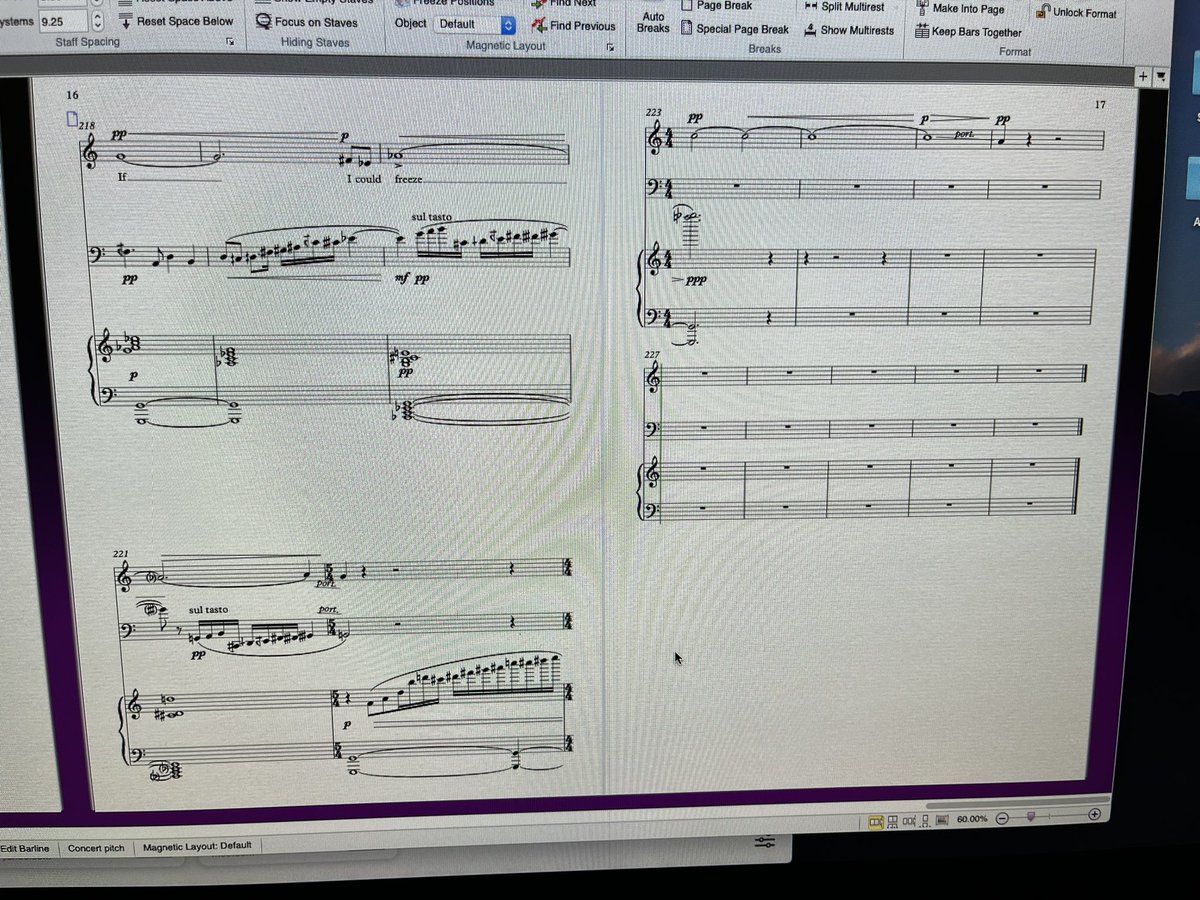Click the mixer sliders icon below the status bar
The height and width of the screenshot is (900, 1200).
pyautogui.click(x=765, y=843)
